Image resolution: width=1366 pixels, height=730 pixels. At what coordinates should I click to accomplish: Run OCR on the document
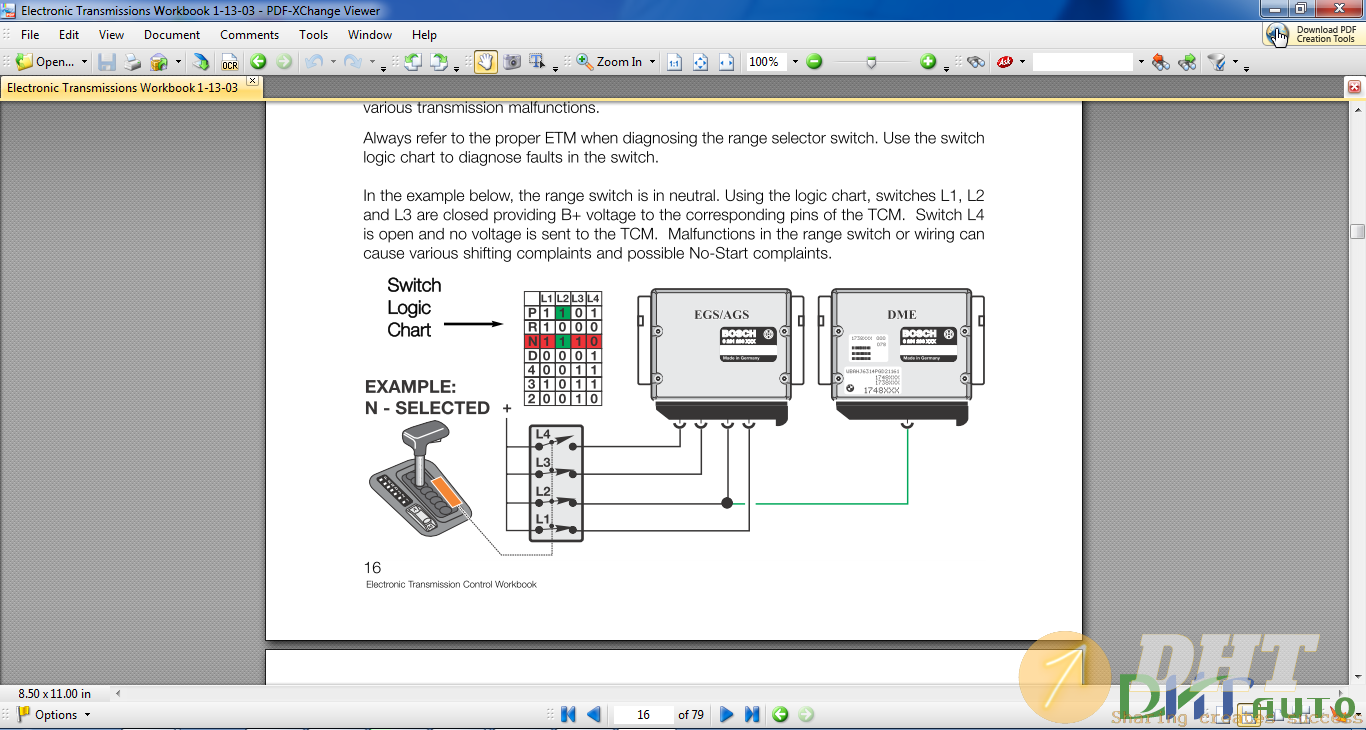230,62
